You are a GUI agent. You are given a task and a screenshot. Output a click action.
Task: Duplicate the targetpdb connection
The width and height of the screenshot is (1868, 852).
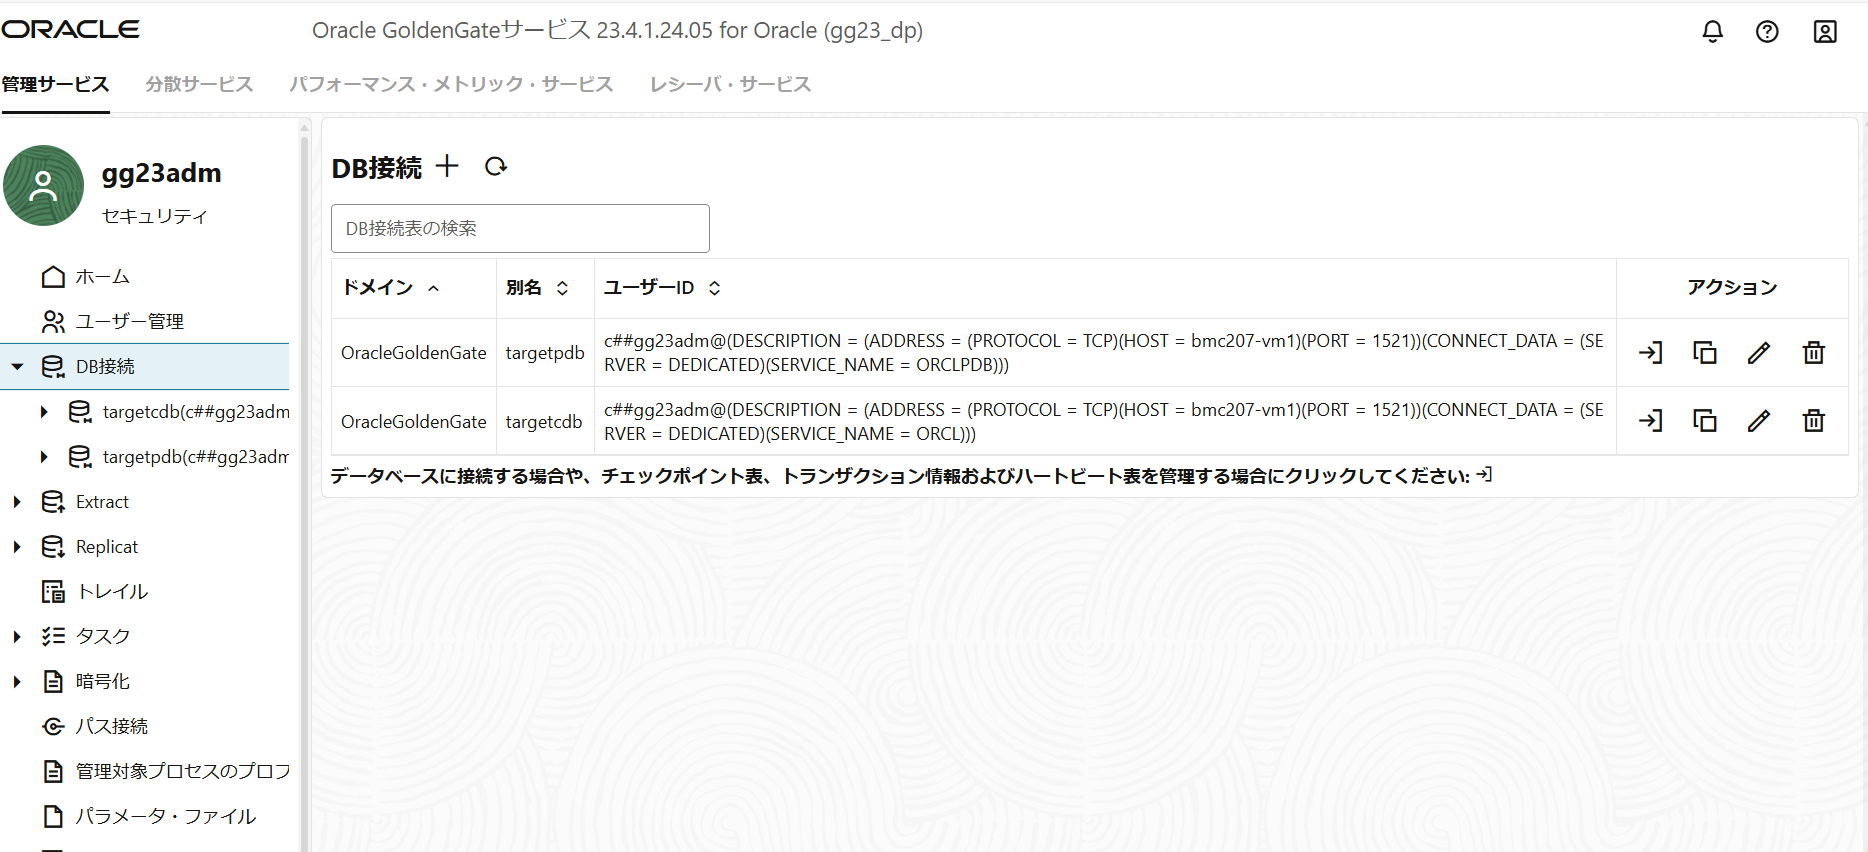point(1705,352)
